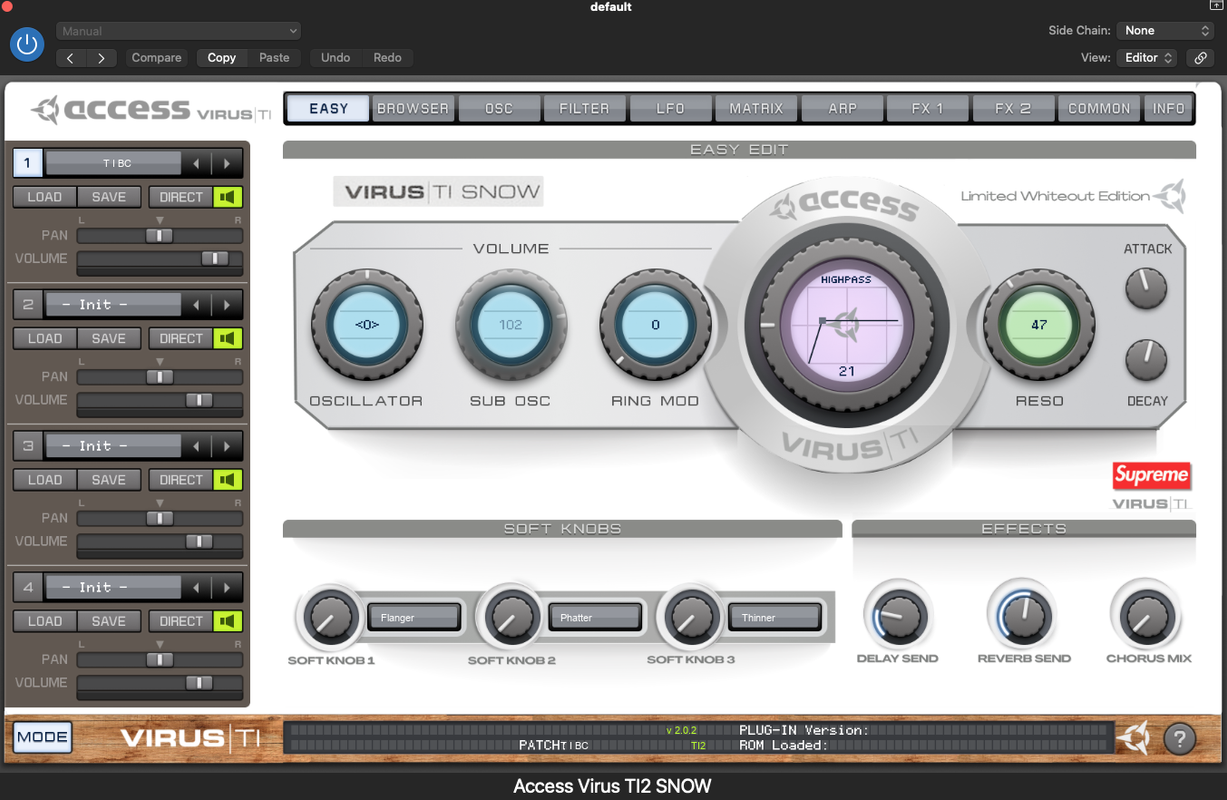The height and width of the screenshot is (800, 1227).
Task: Click the part 1 VOLUME slider
Action: click(x=160, y=259)
